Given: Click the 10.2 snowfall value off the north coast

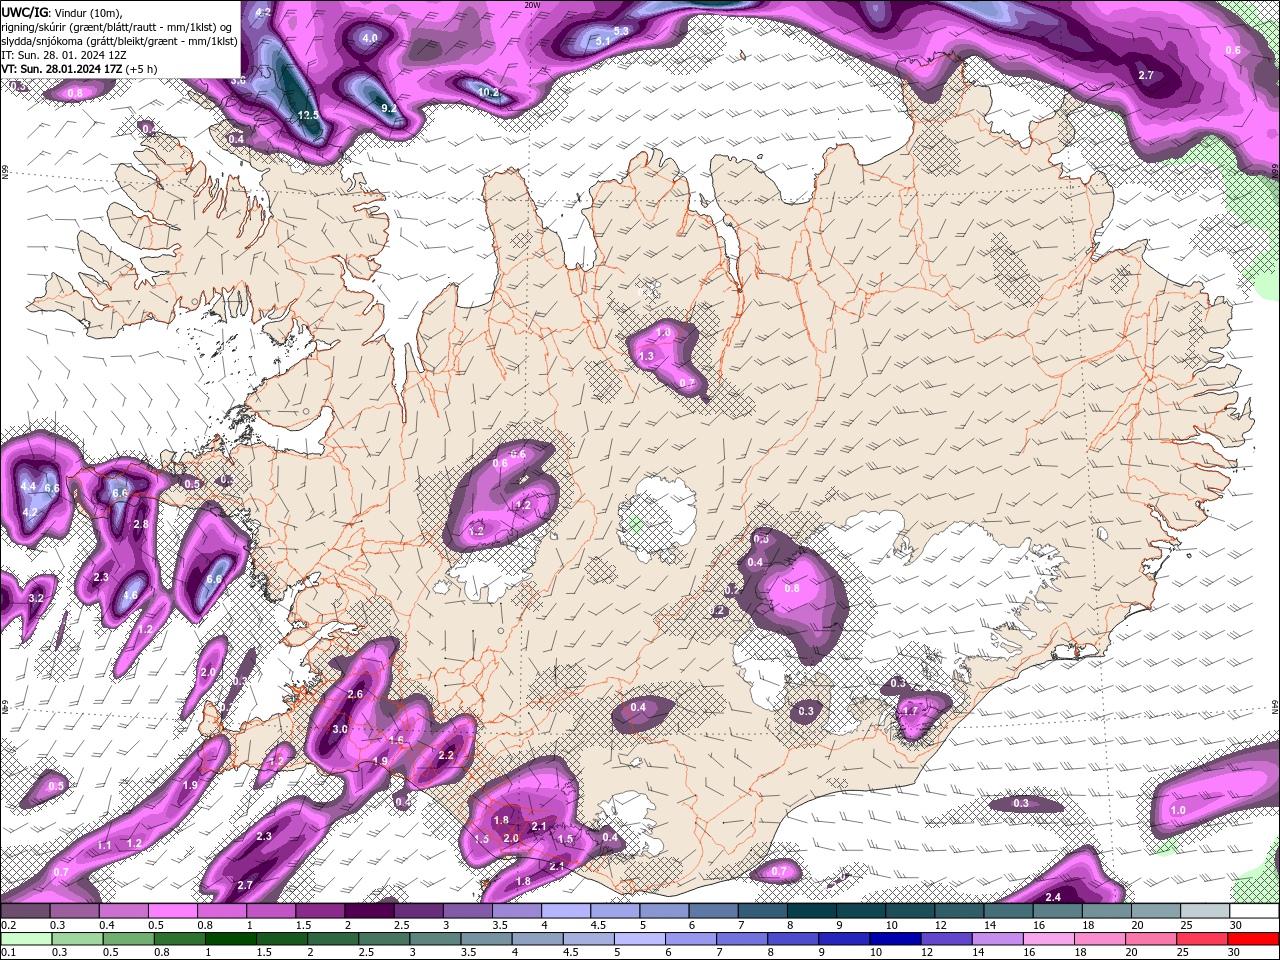Looking at the screenshot, I should tap(488, 93).
